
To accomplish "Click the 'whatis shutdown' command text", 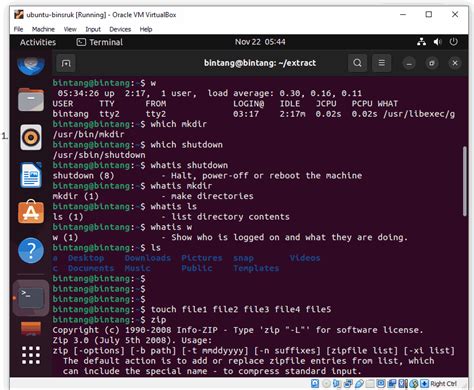I will tap(189, 165).
